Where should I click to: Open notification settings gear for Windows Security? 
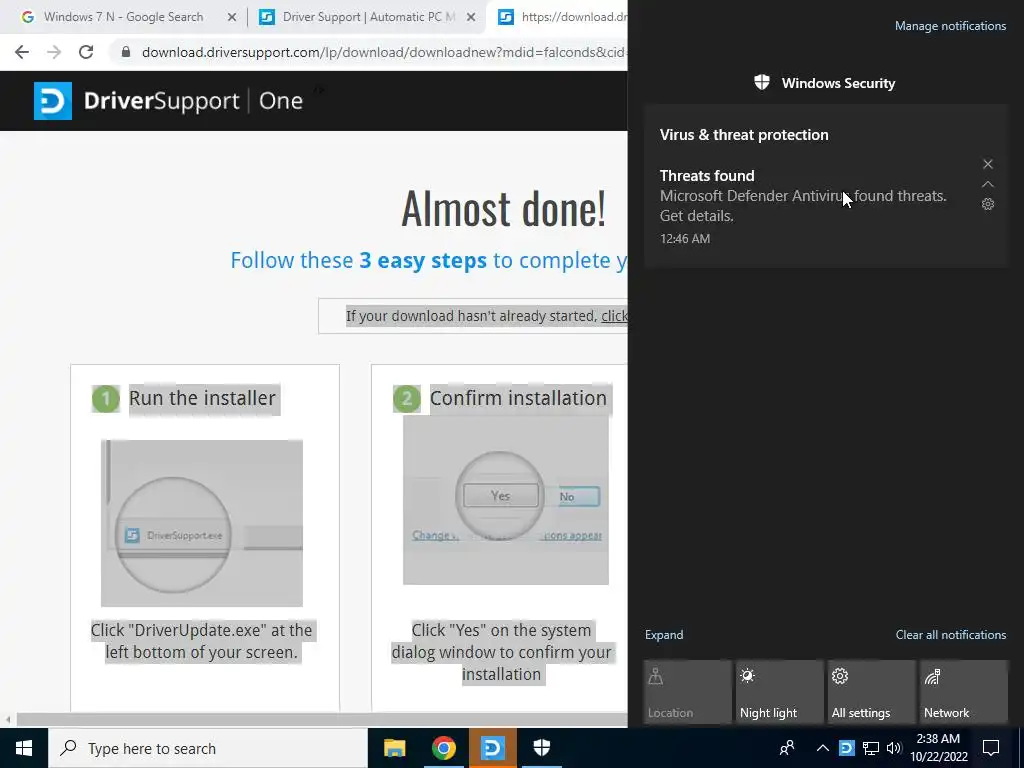tap(987, 204)
